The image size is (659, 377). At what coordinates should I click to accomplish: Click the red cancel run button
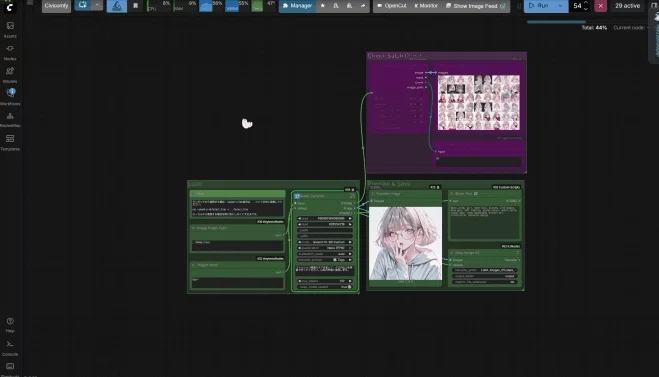601,6
